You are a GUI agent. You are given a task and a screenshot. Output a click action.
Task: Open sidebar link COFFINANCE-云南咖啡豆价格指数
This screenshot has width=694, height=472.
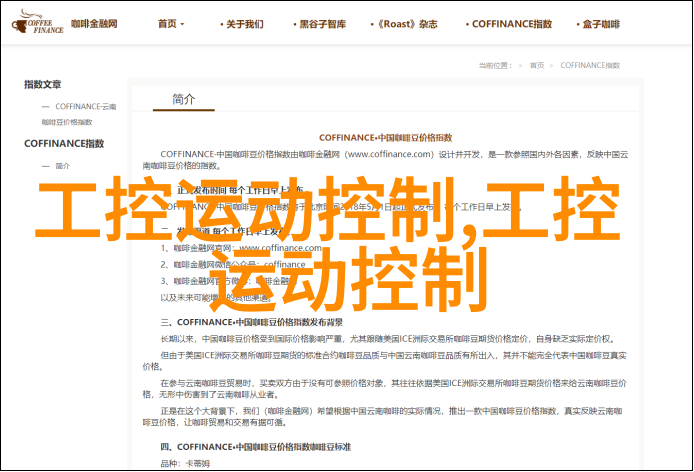tap(79, 114)
